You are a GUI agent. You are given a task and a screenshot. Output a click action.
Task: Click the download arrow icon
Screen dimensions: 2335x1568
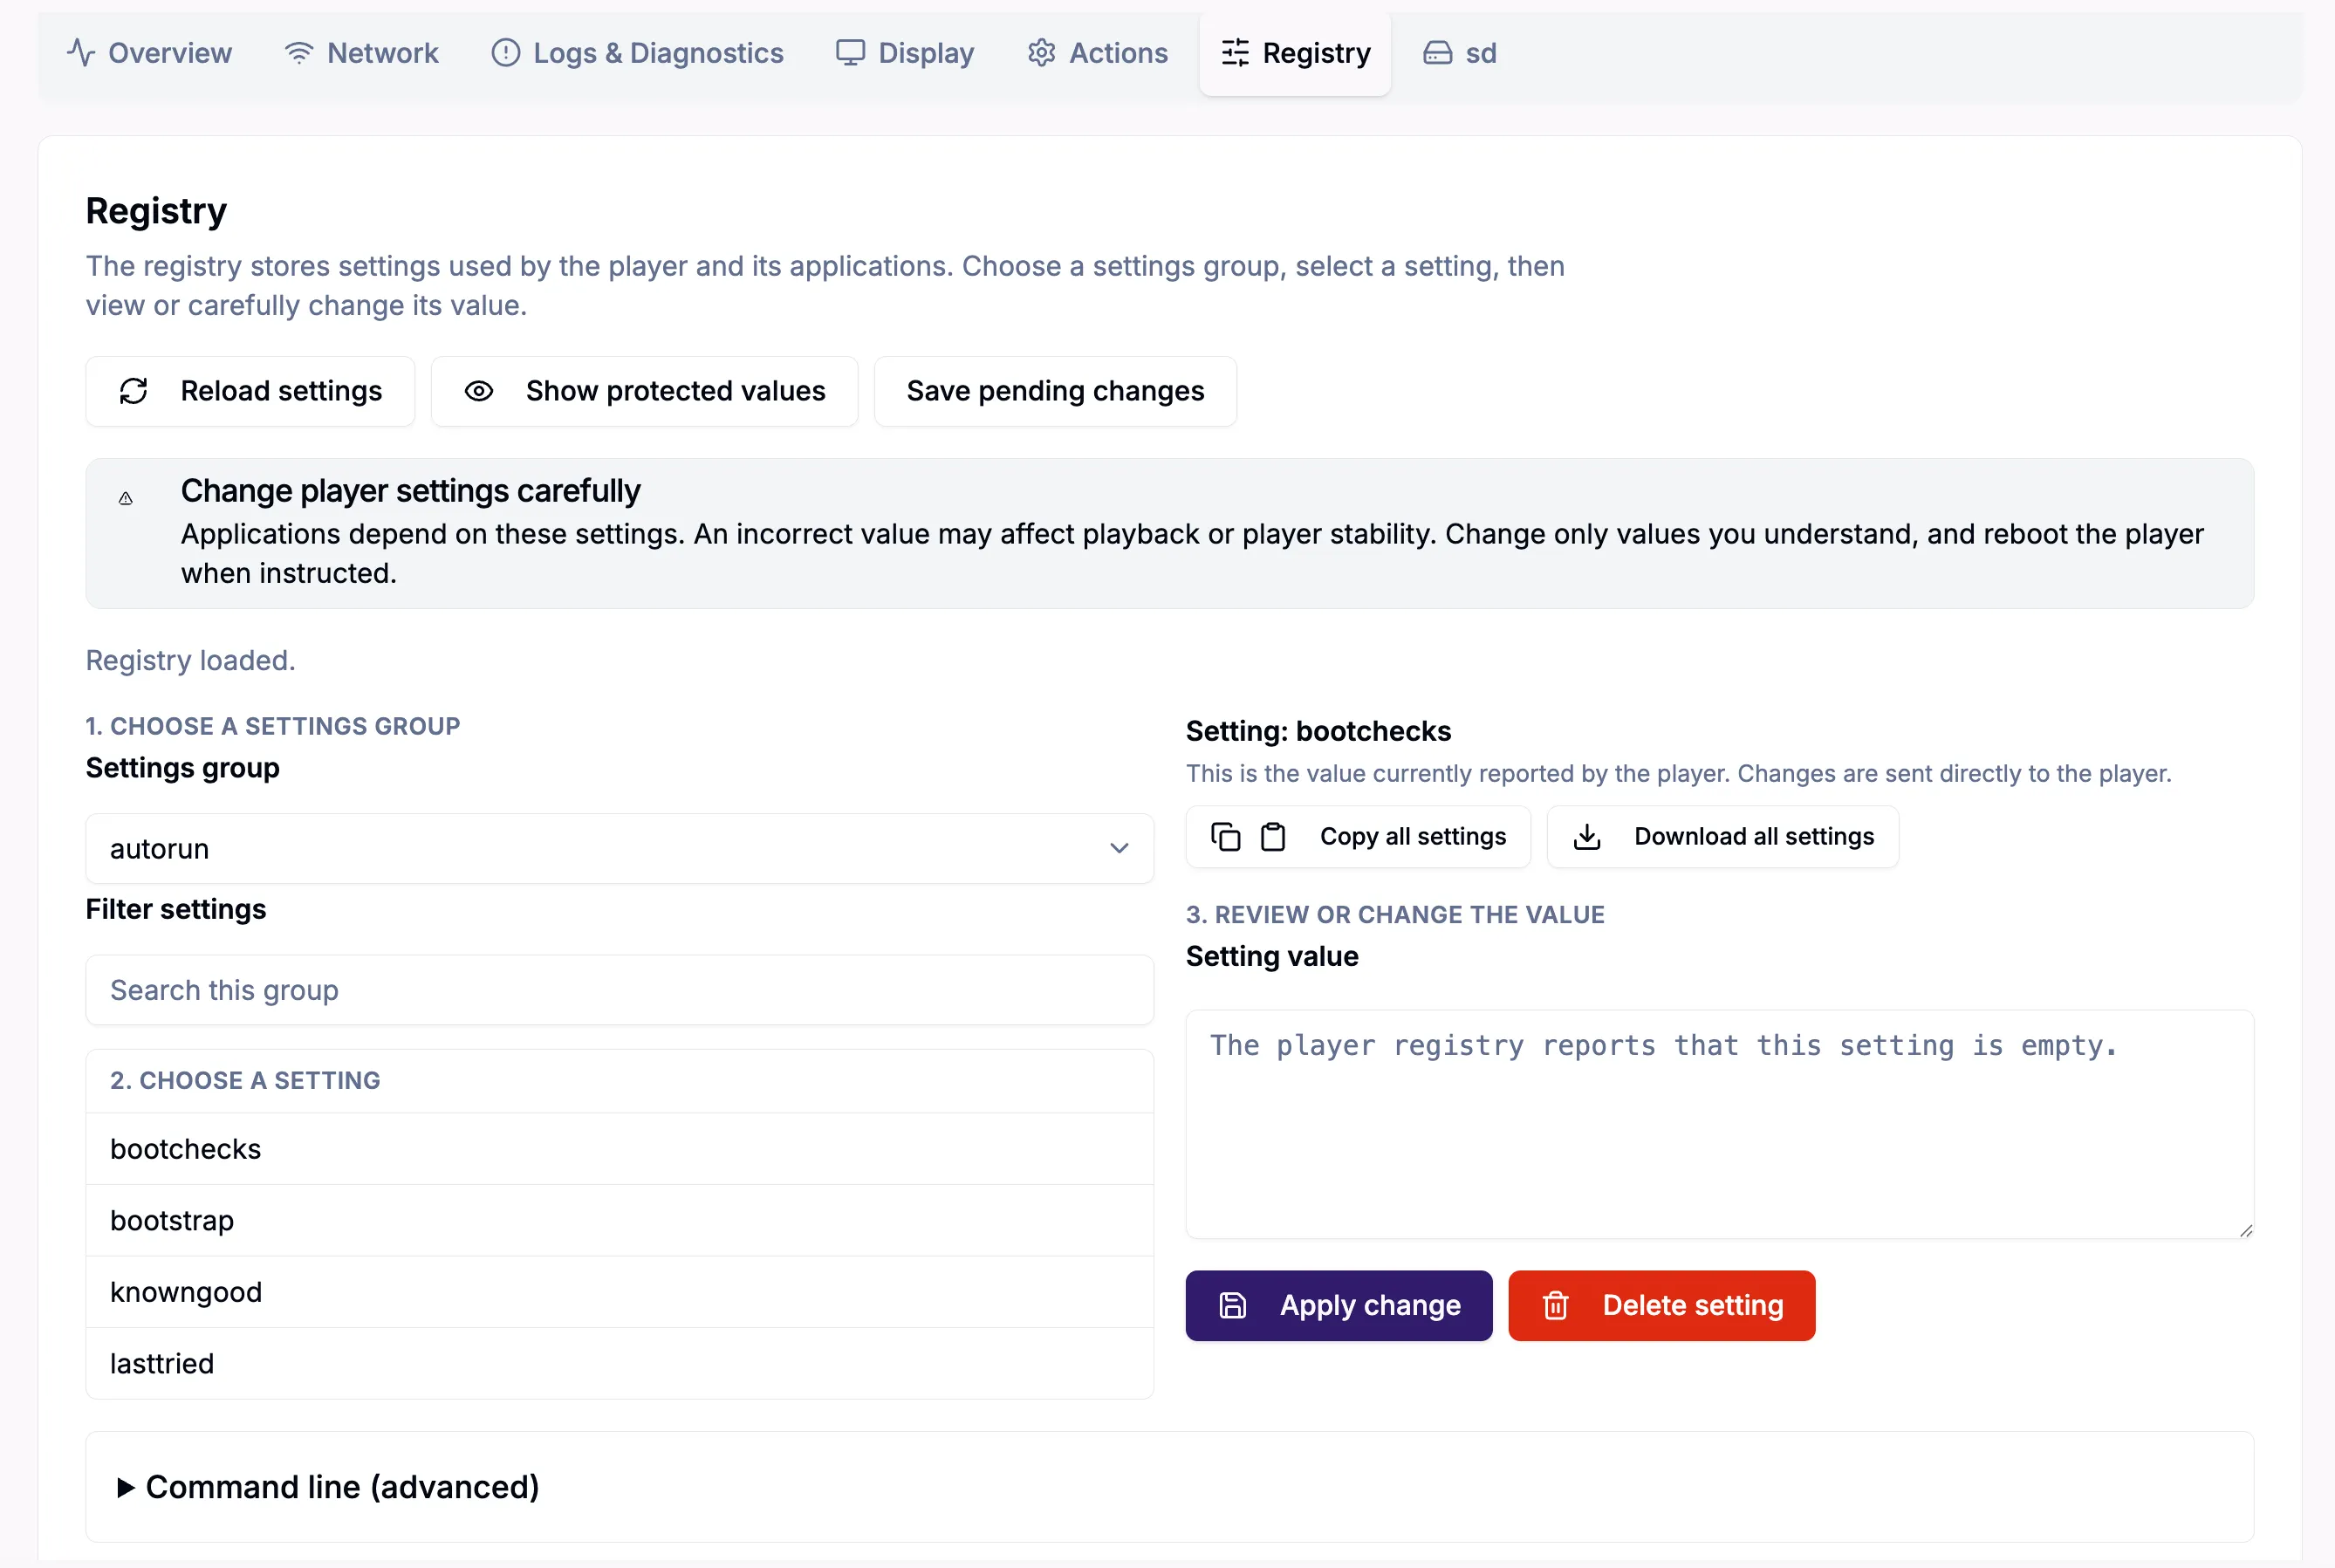click(x=1587, y=836)
